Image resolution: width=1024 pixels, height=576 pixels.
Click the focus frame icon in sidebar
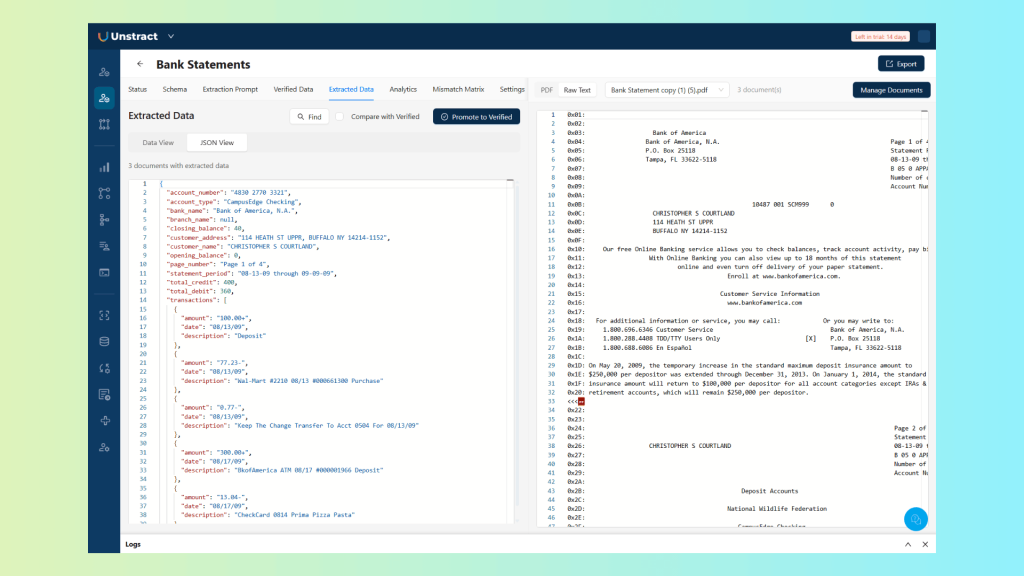[104, 315]
